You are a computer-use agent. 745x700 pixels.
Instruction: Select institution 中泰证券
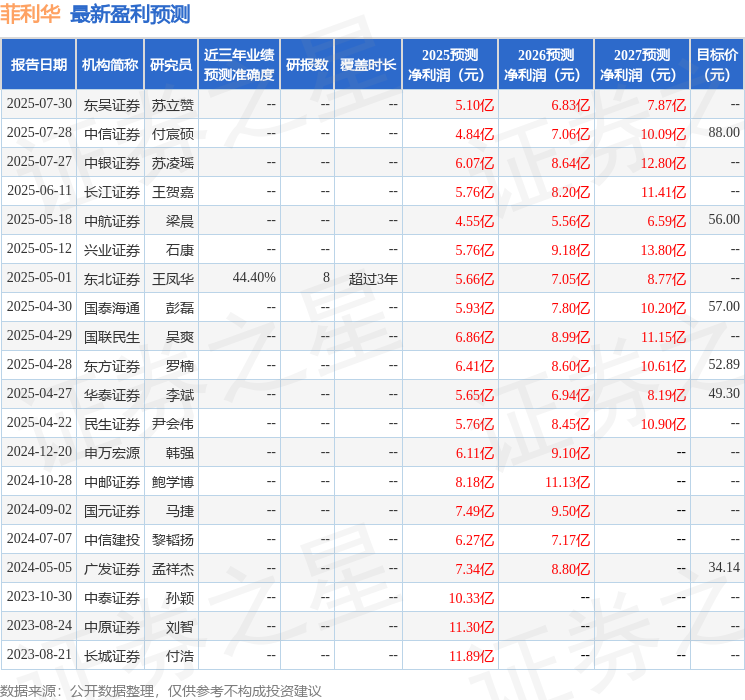click(112, 598)
